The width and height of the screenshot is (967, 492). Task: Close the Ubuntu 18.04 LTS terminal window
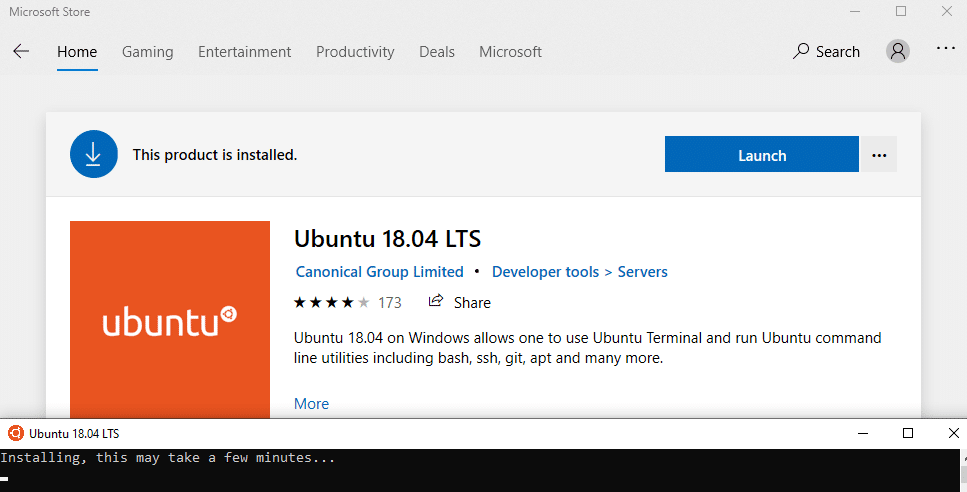tap(953, 433)
